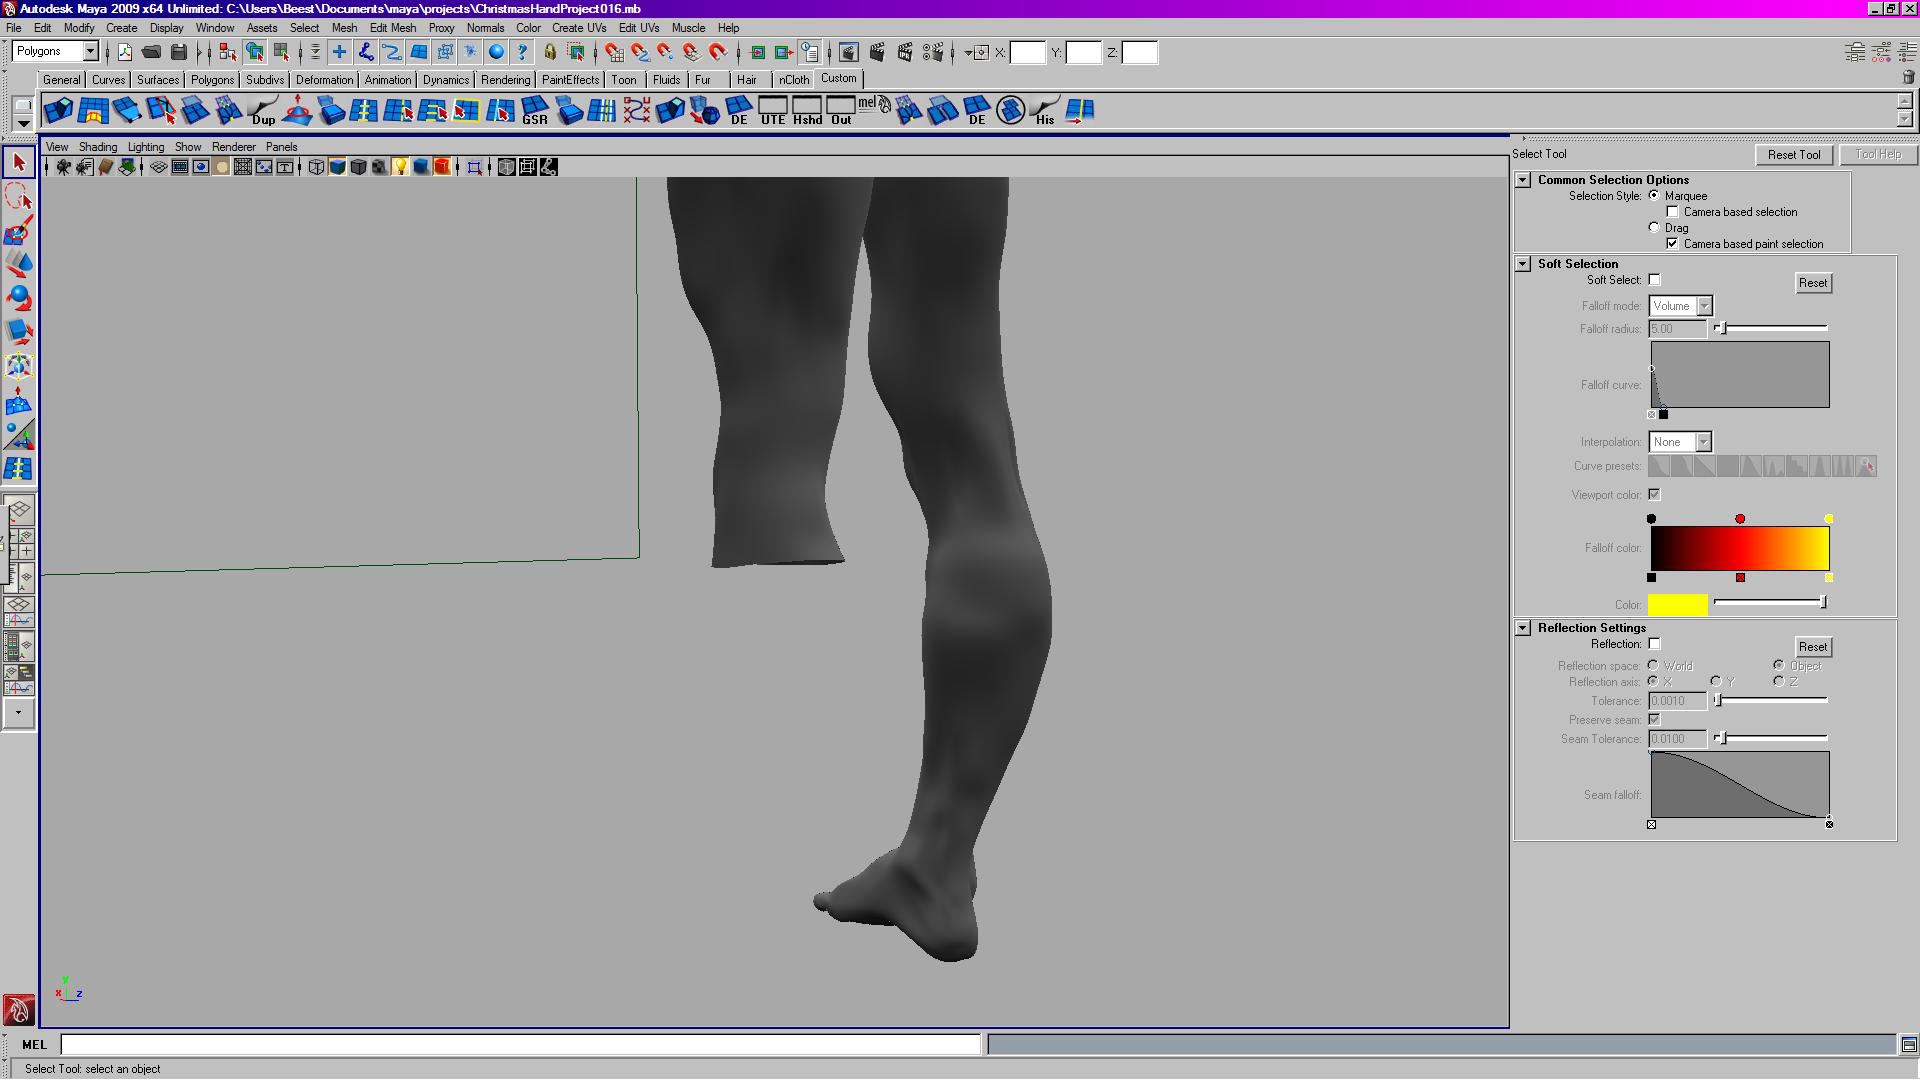
Task: Open input field mode arrow before X
Action: tap(968, 53)
